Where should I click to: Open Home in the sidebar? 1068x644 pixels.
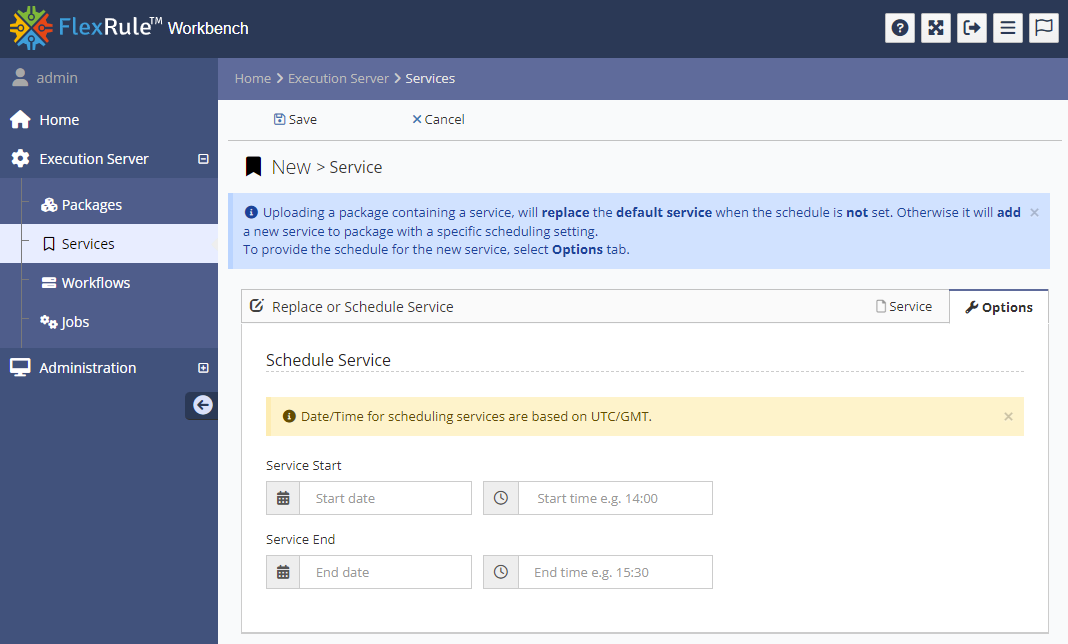click(x=59, y=120)
